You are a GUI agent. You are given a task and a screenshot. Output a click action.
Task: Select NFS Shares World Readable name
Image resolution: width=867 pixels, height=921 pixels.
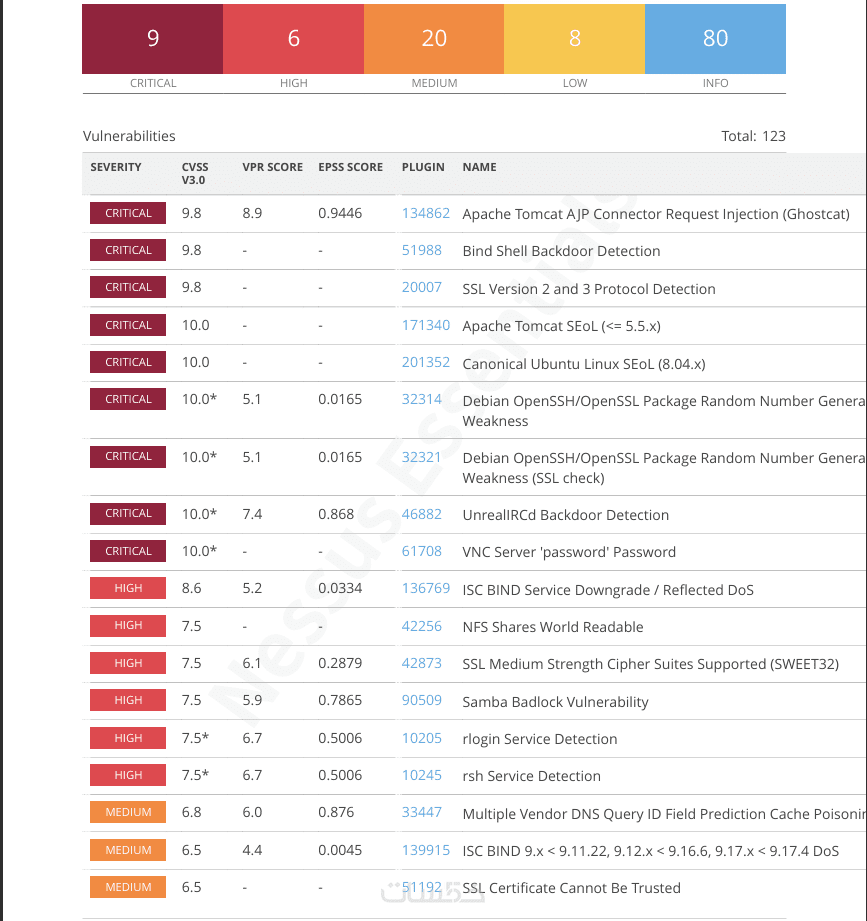coord(553,627)
